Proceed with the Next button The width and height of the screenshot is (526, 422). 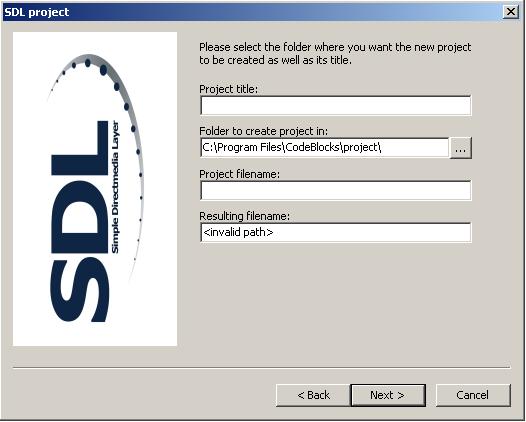click(388, 395)
